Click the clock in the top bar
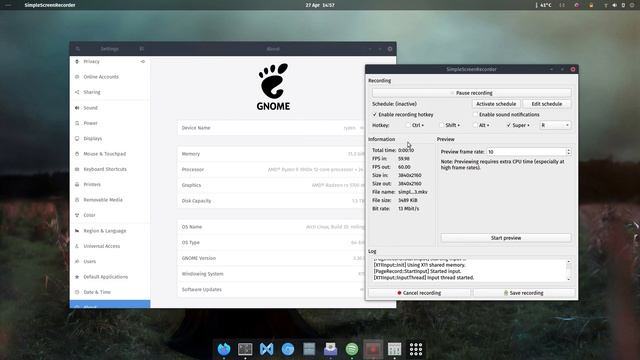This screenshot has width=640, height=360. (x=320, y=5)
